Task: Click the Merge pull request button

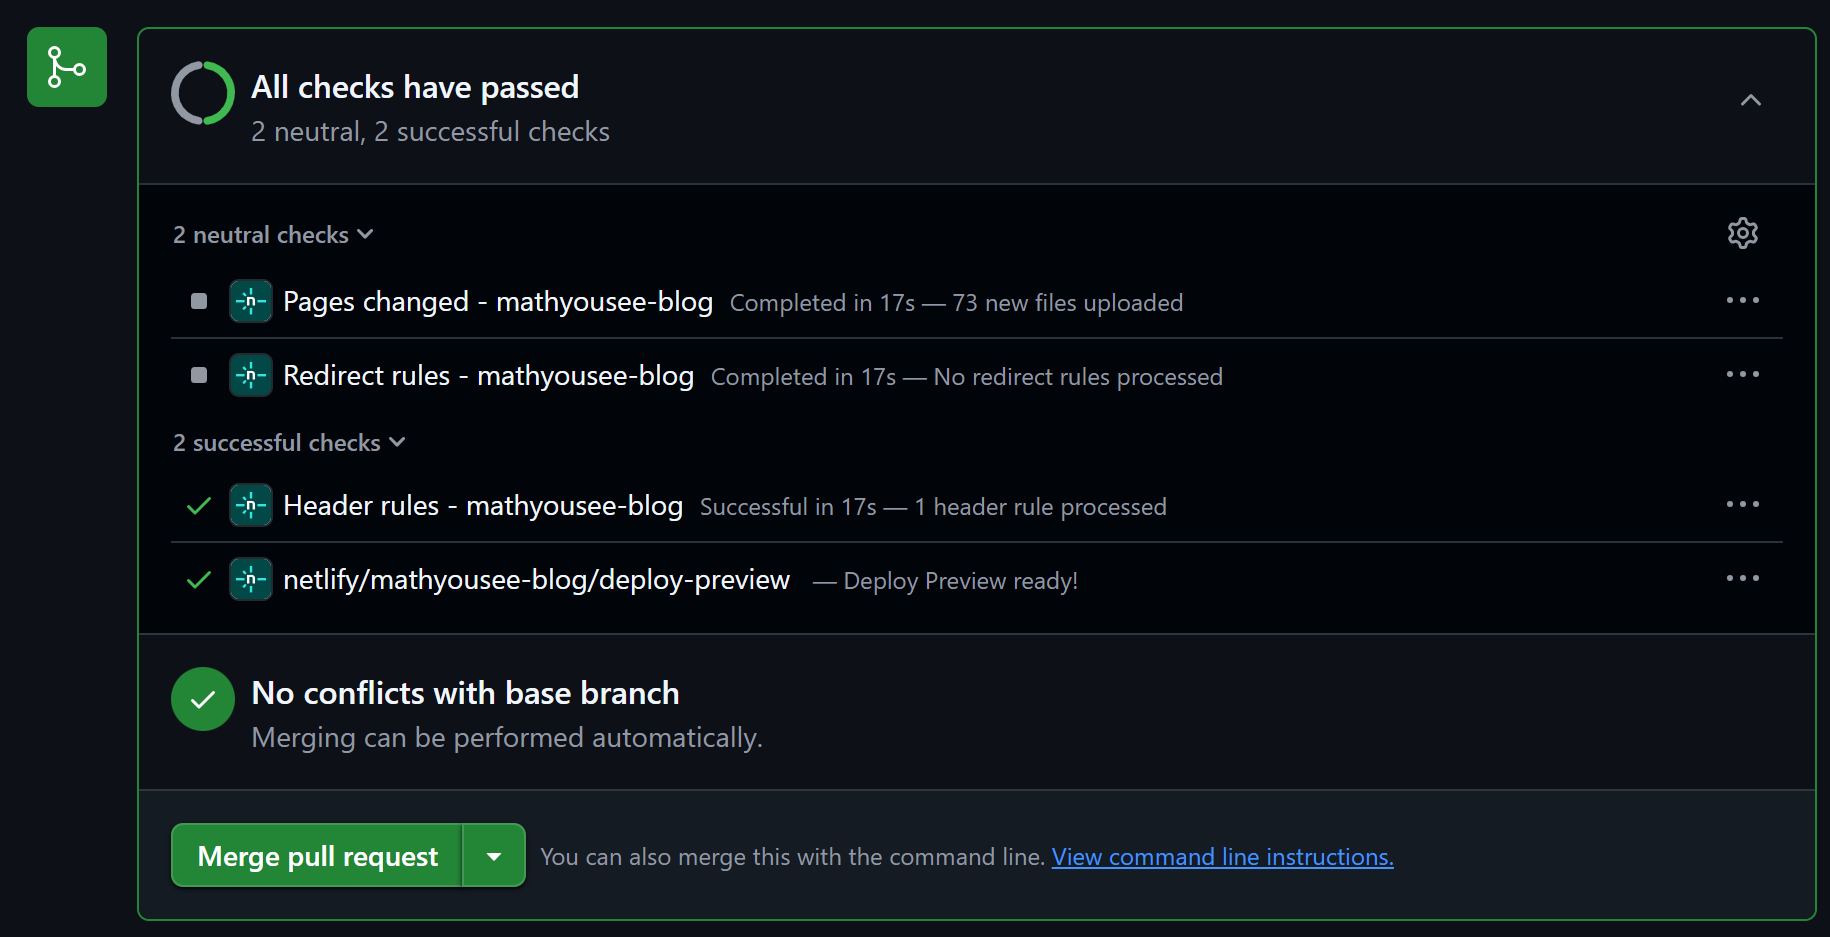Action: click(317, 856)
